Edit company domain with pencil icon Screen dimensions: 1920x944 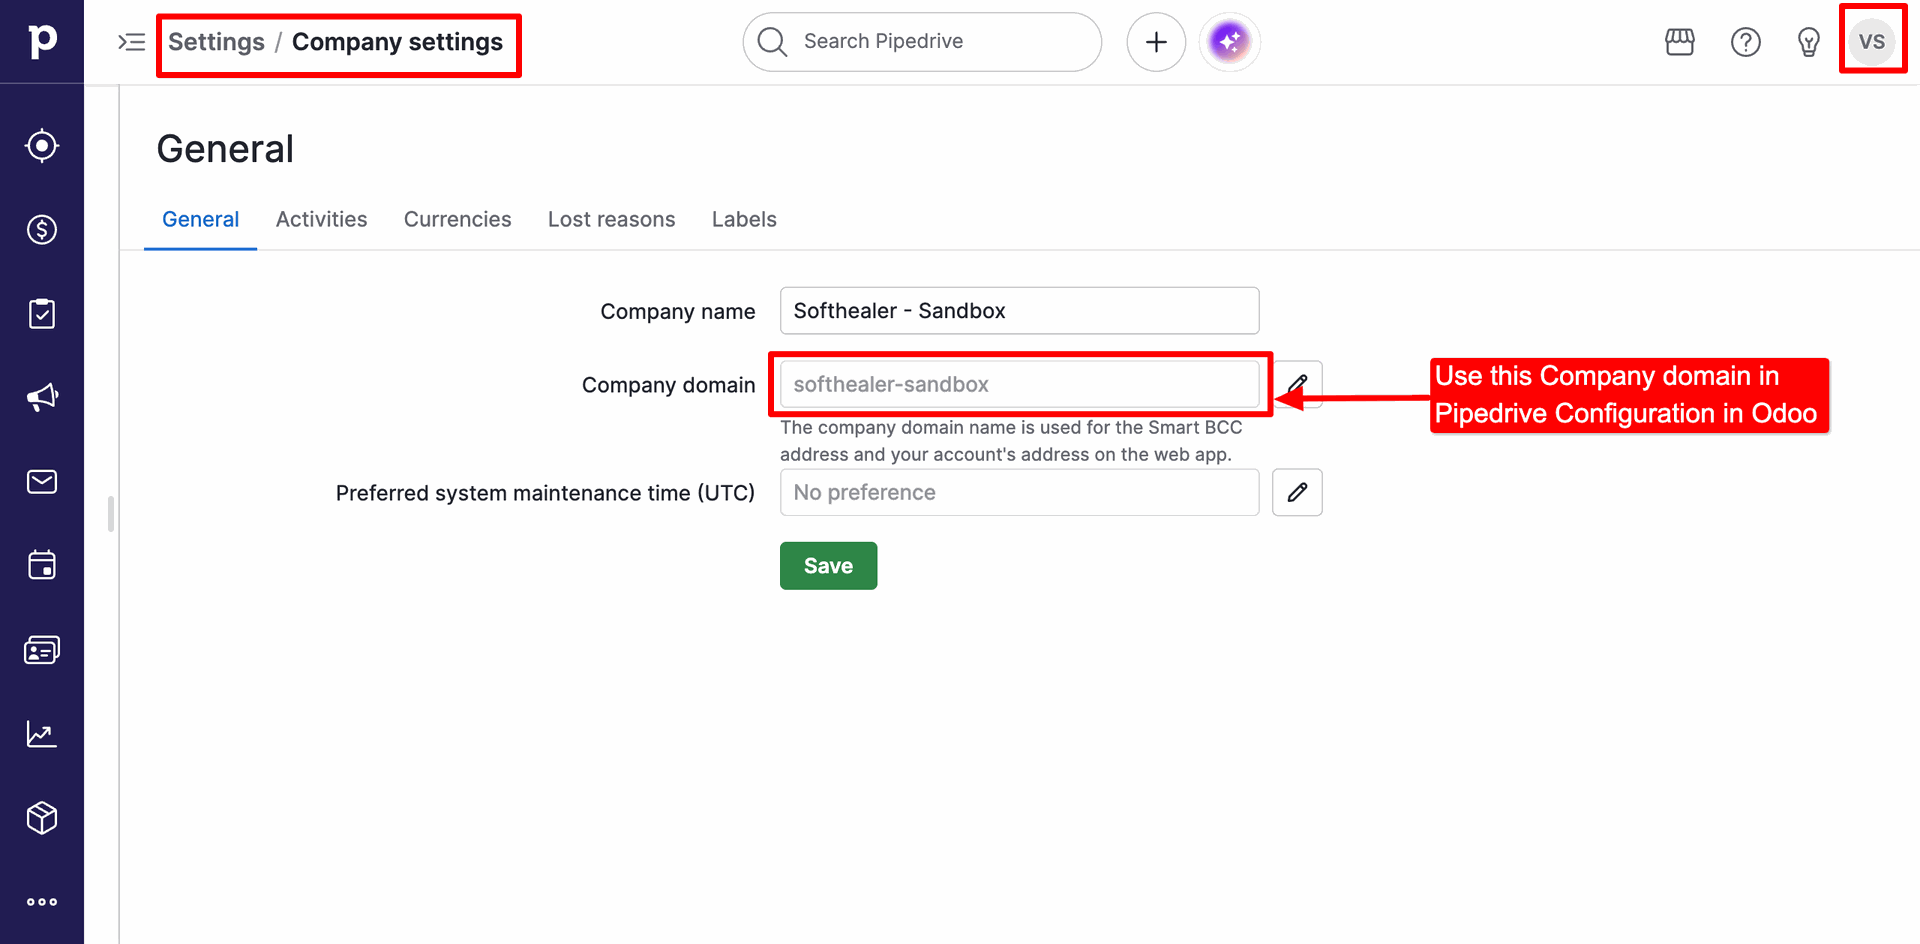[x=1297, y=384]
